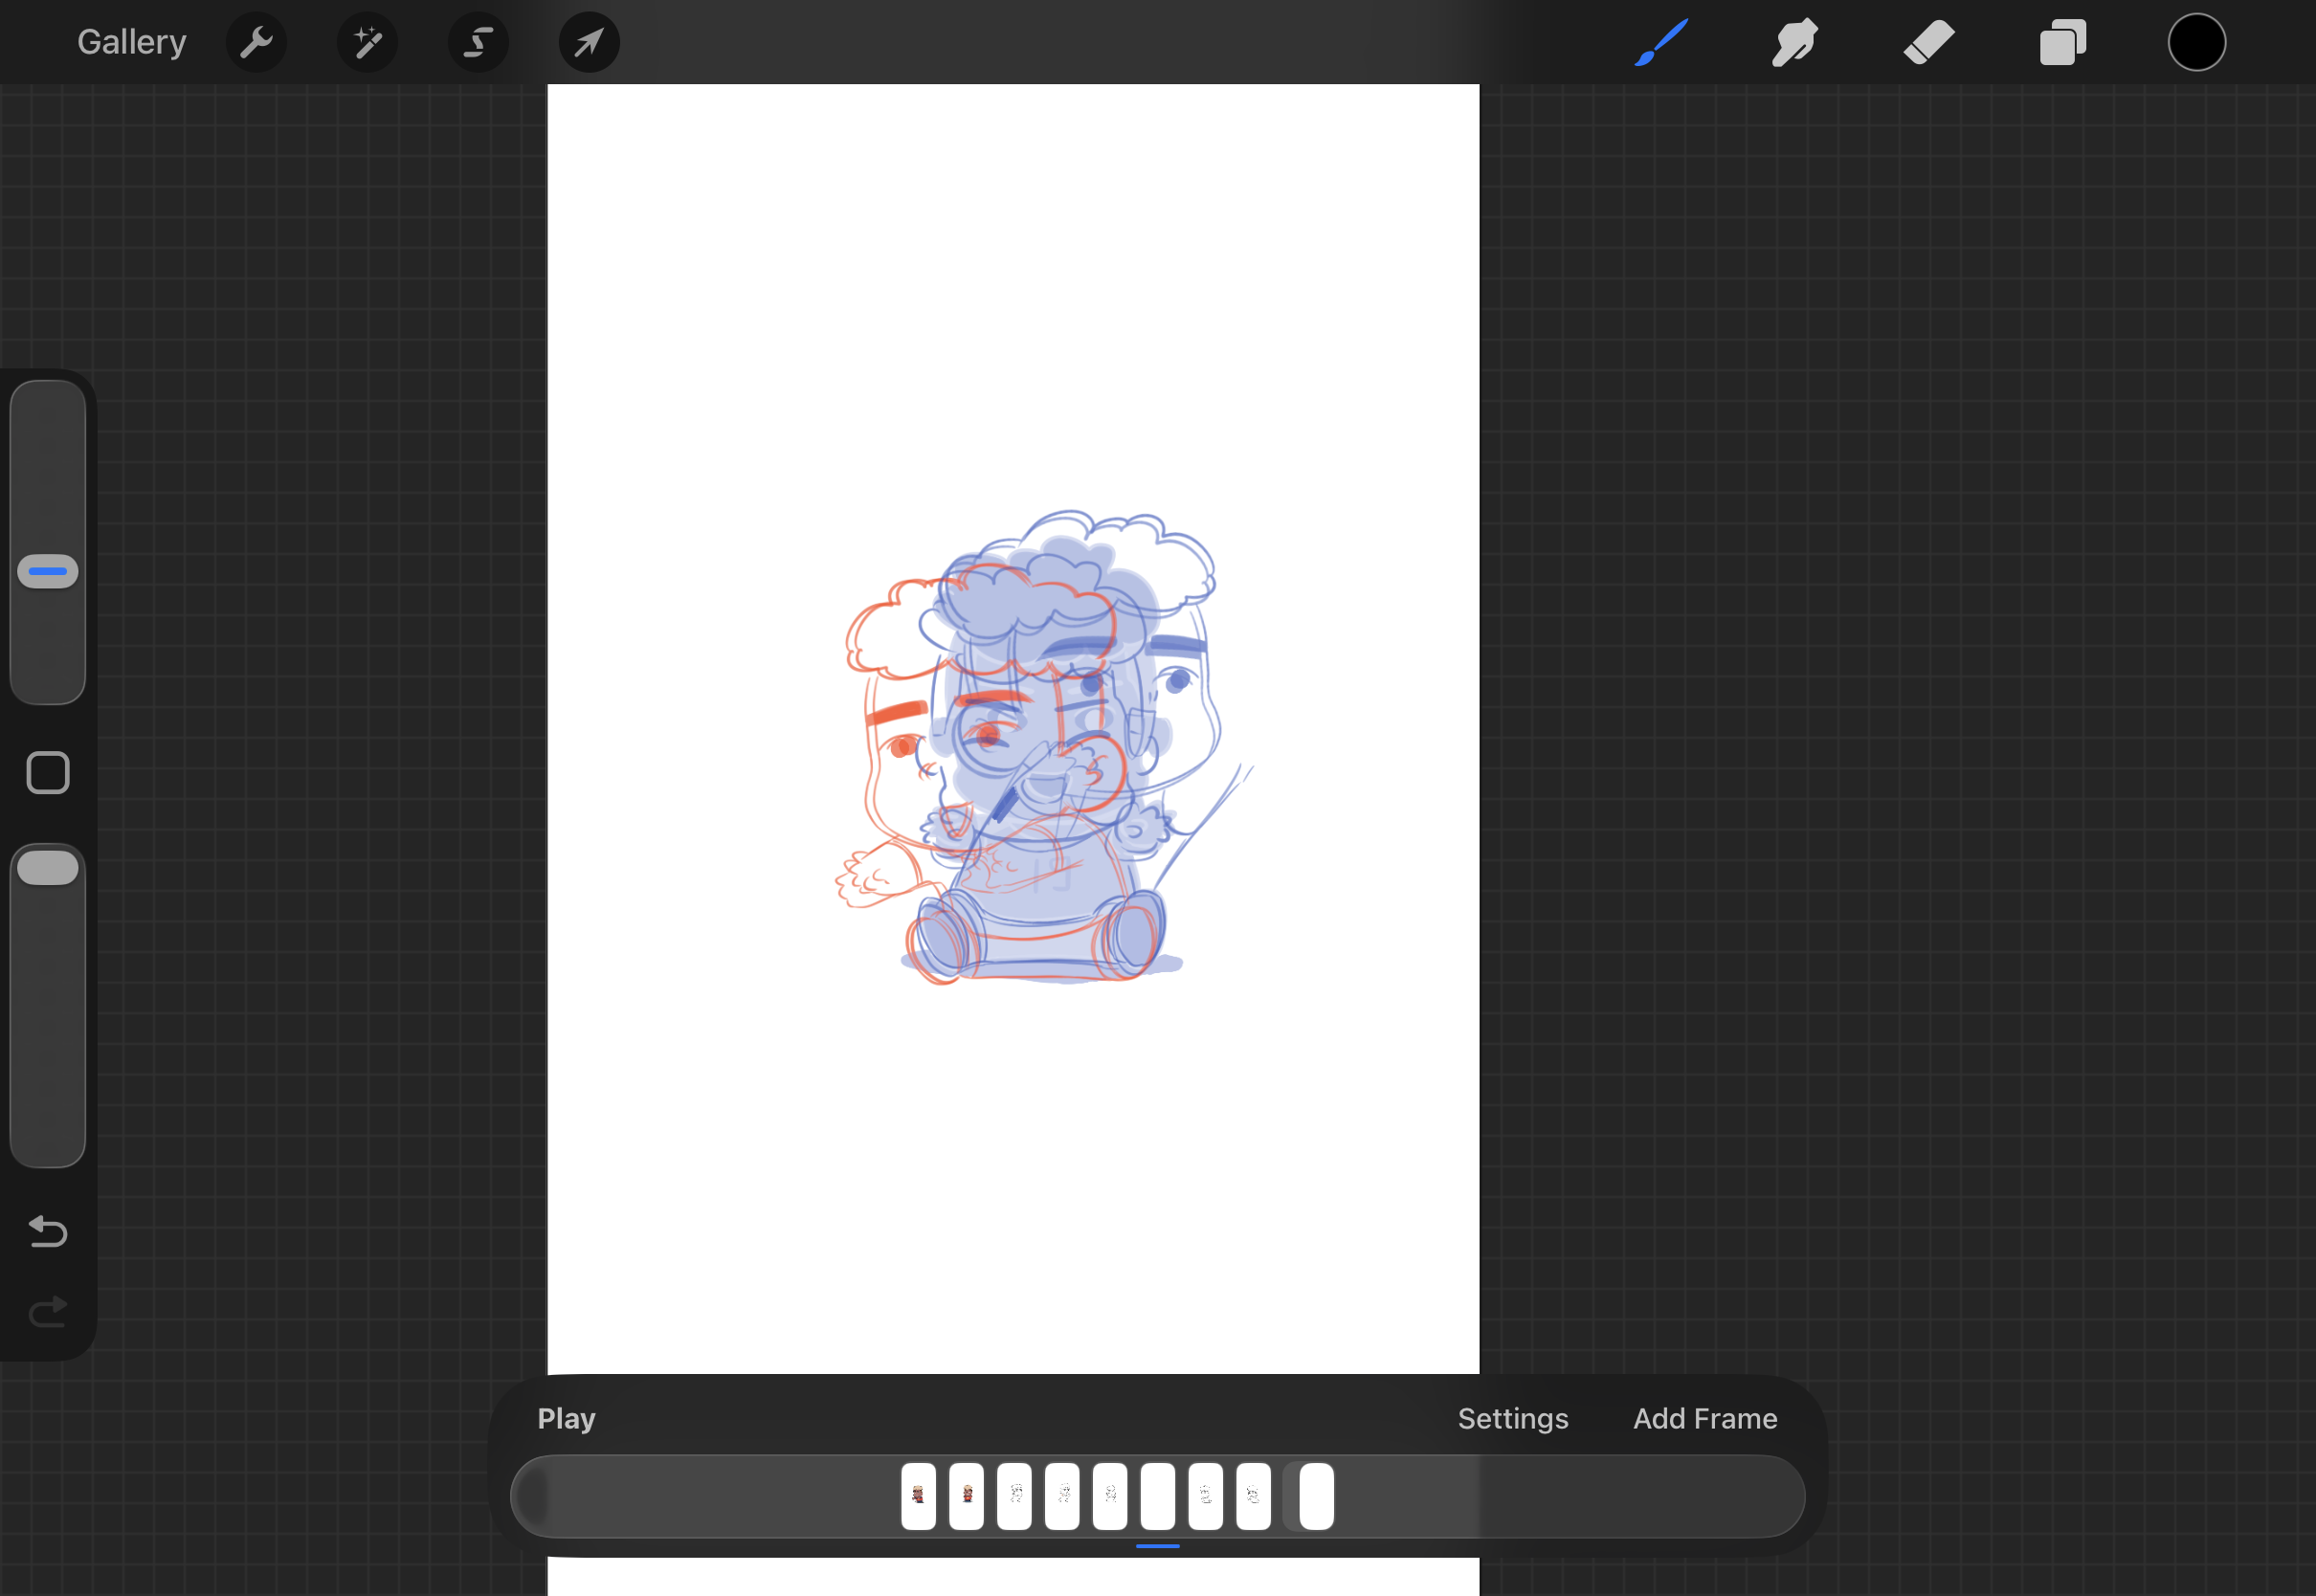The image size is (2316, 1596).
Task: Tap the square modify button in sidebar
Action: pos(48,773)
